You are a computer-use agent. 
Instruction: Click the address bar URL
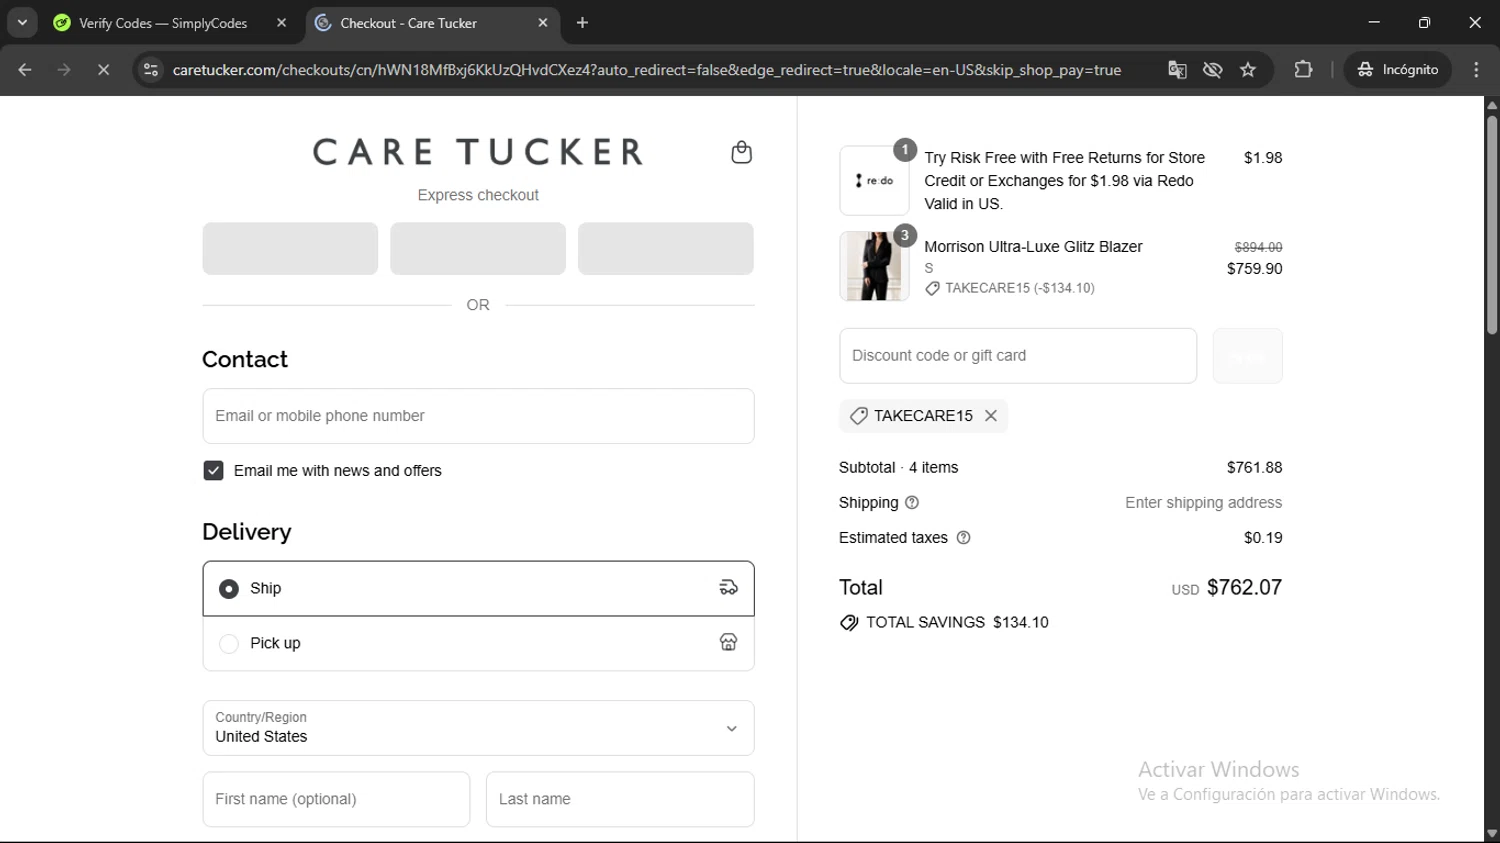[647, 70]
